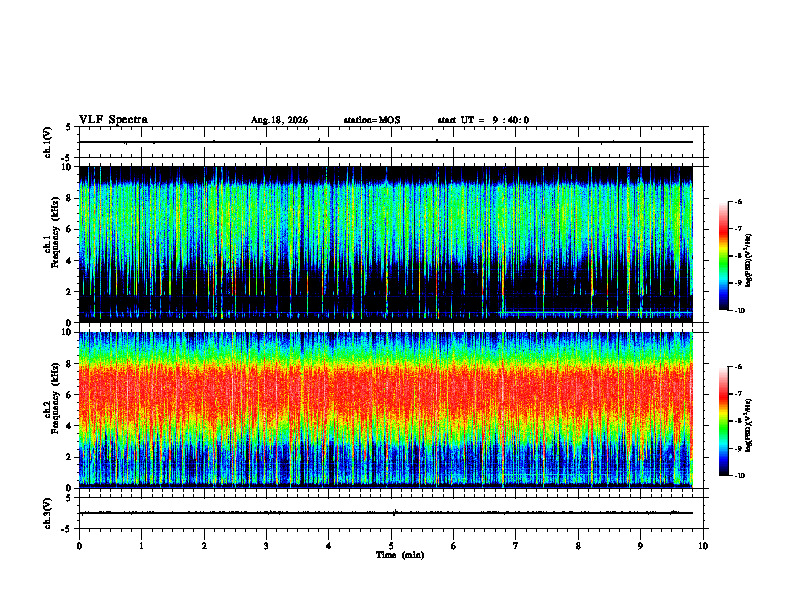Select the "Aug.18, 2026" date label
Screen dimensions: 792x612
point(279,120)
